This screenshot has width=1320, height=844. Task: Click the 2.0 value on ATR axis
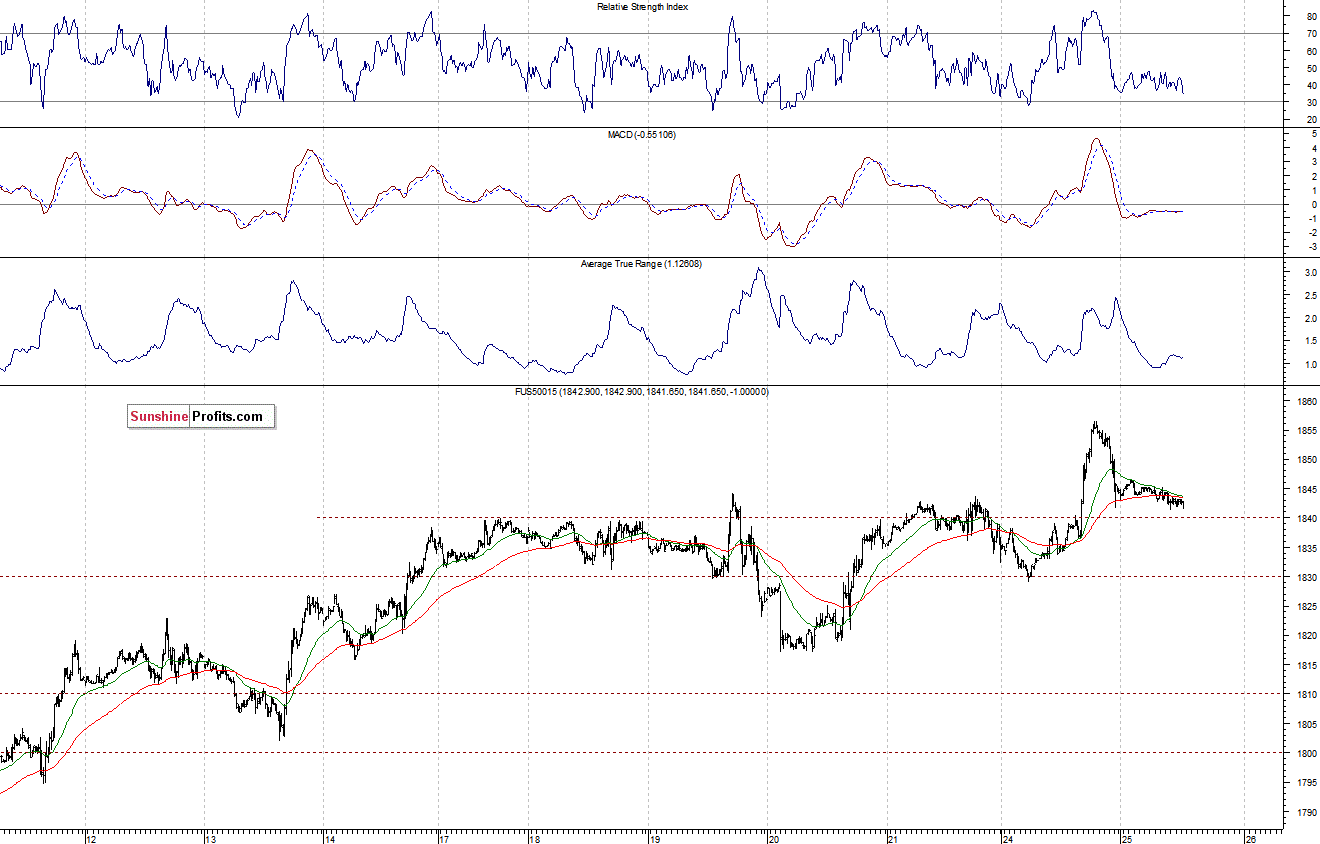pyautogui.click(x=1309, y=318)
